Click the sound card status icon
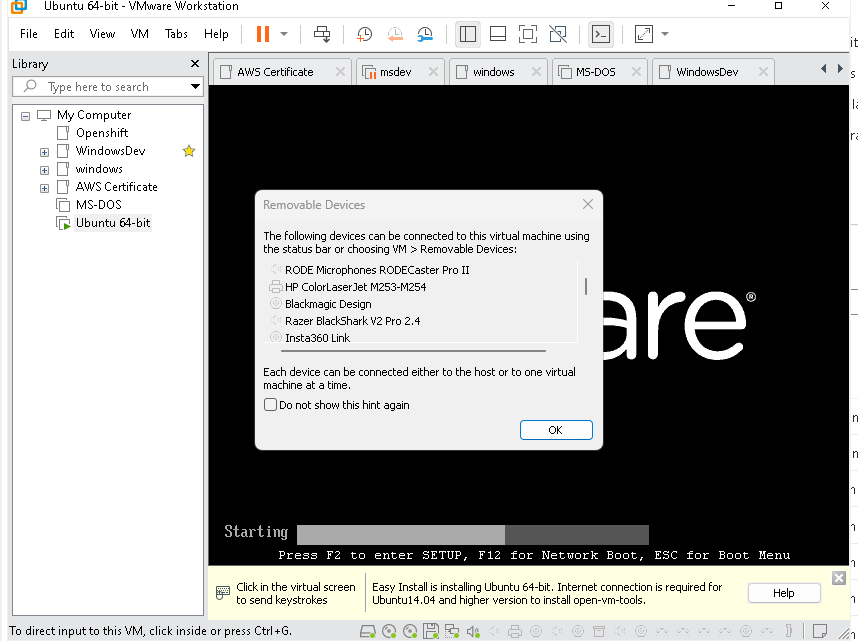This screenshot has width=858, height=641. [x=473, y=631]
